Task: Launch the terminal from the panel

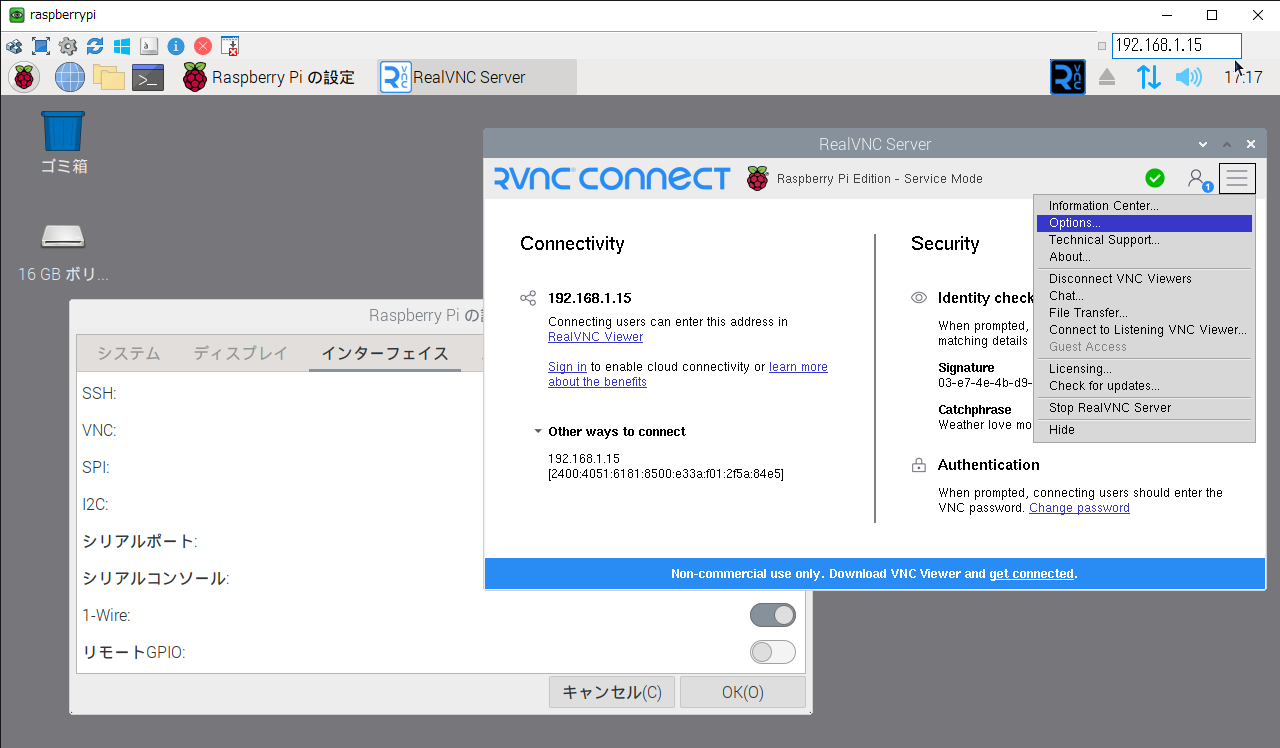Action: (148, 77)
